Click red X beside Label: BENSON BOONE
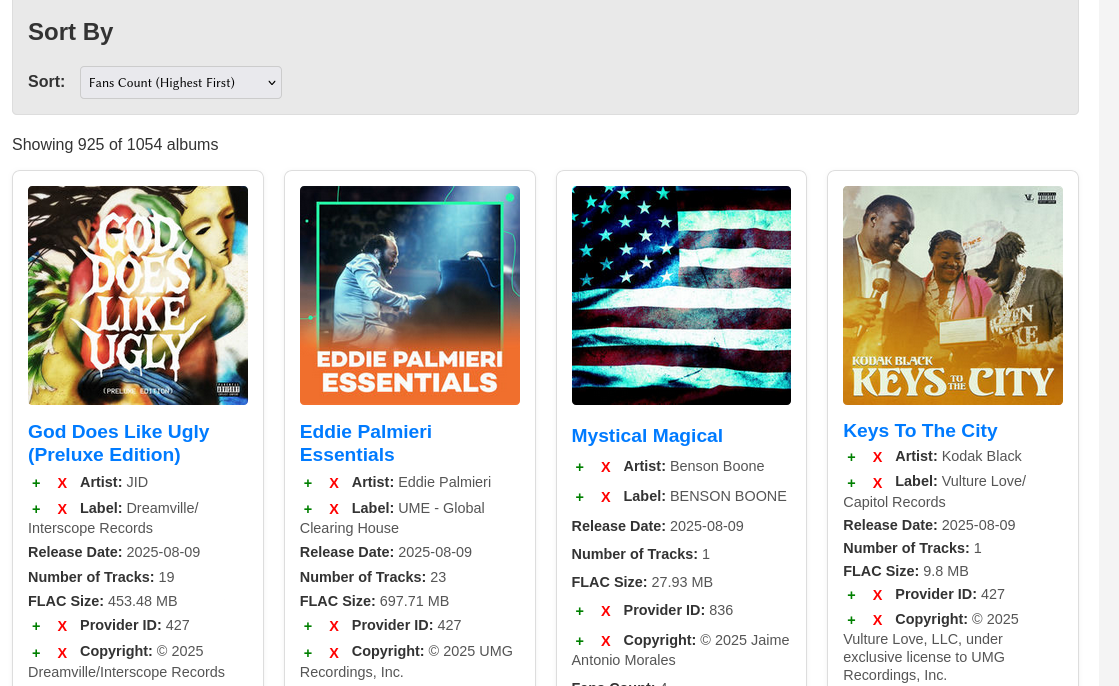Screen dimensions: 1119x686 (x=606, y=497)
